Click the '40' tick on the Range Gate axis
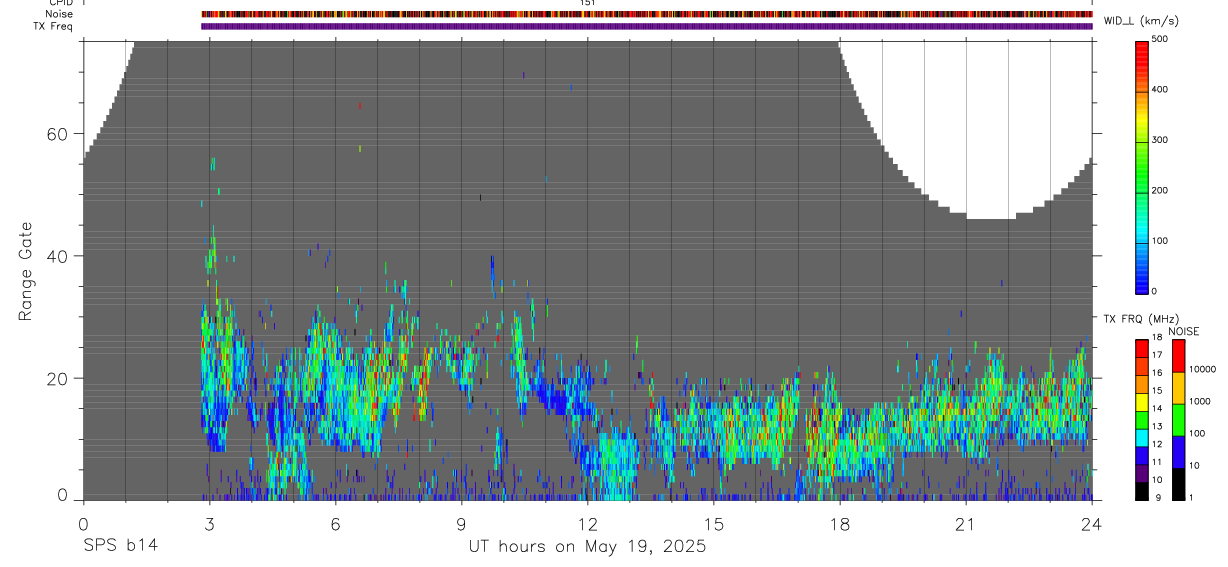The height and width of the screenshot is (567, 1228). pos(59,256)
